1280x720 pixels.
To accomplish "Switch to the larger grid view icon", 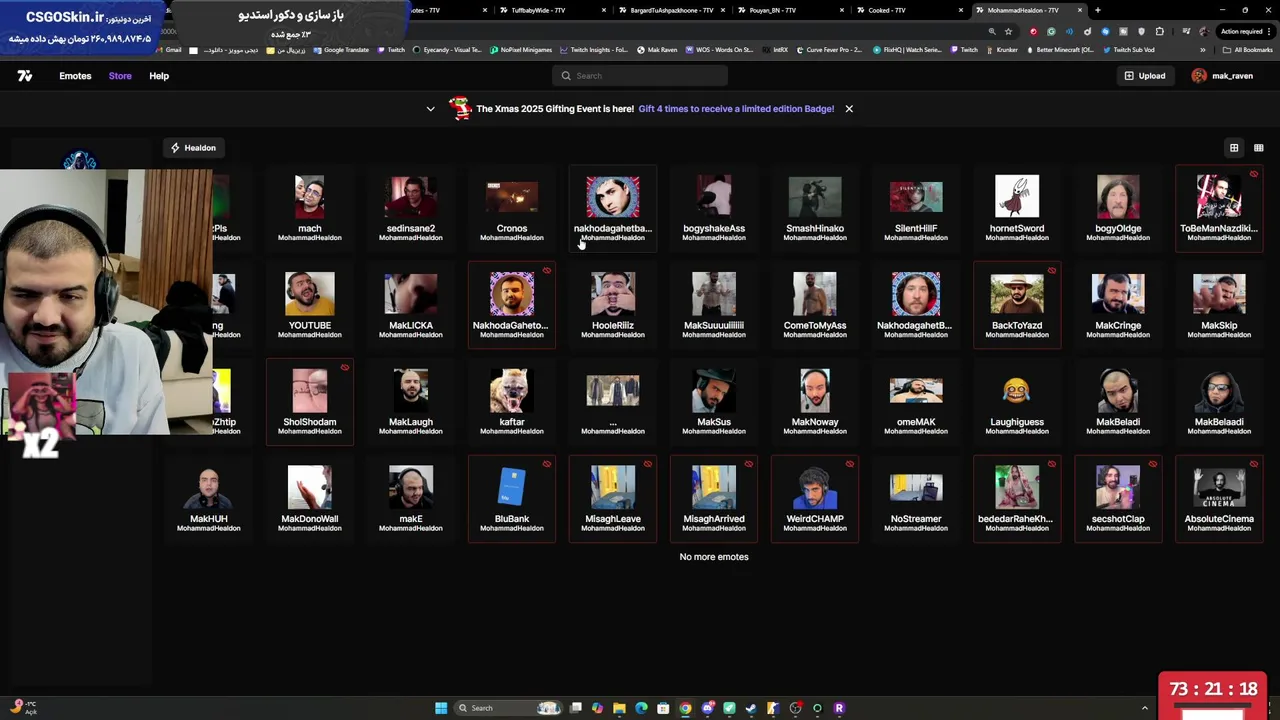I will tap(1234, 148).
